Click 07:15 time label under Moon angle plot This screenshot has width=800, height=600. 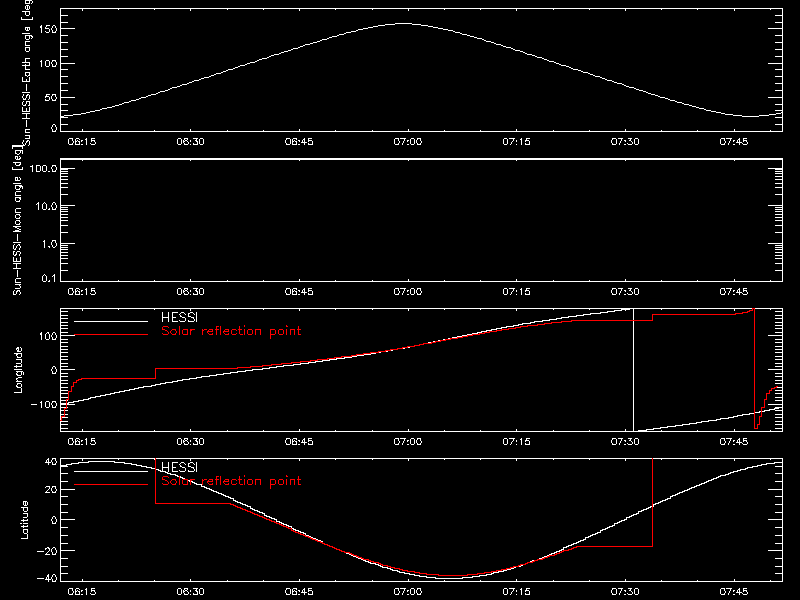click(516, 291)
